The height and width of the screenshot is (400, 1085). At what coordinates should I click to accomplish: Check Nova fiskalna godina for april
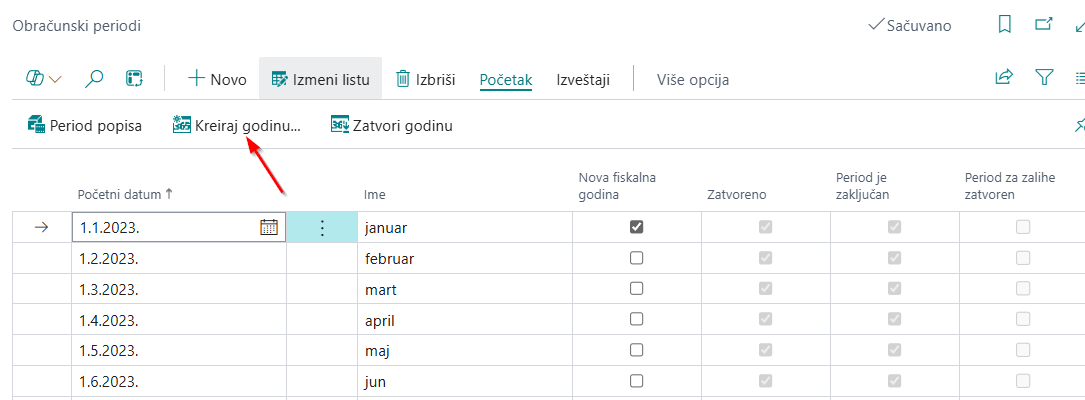pos(637,319)
